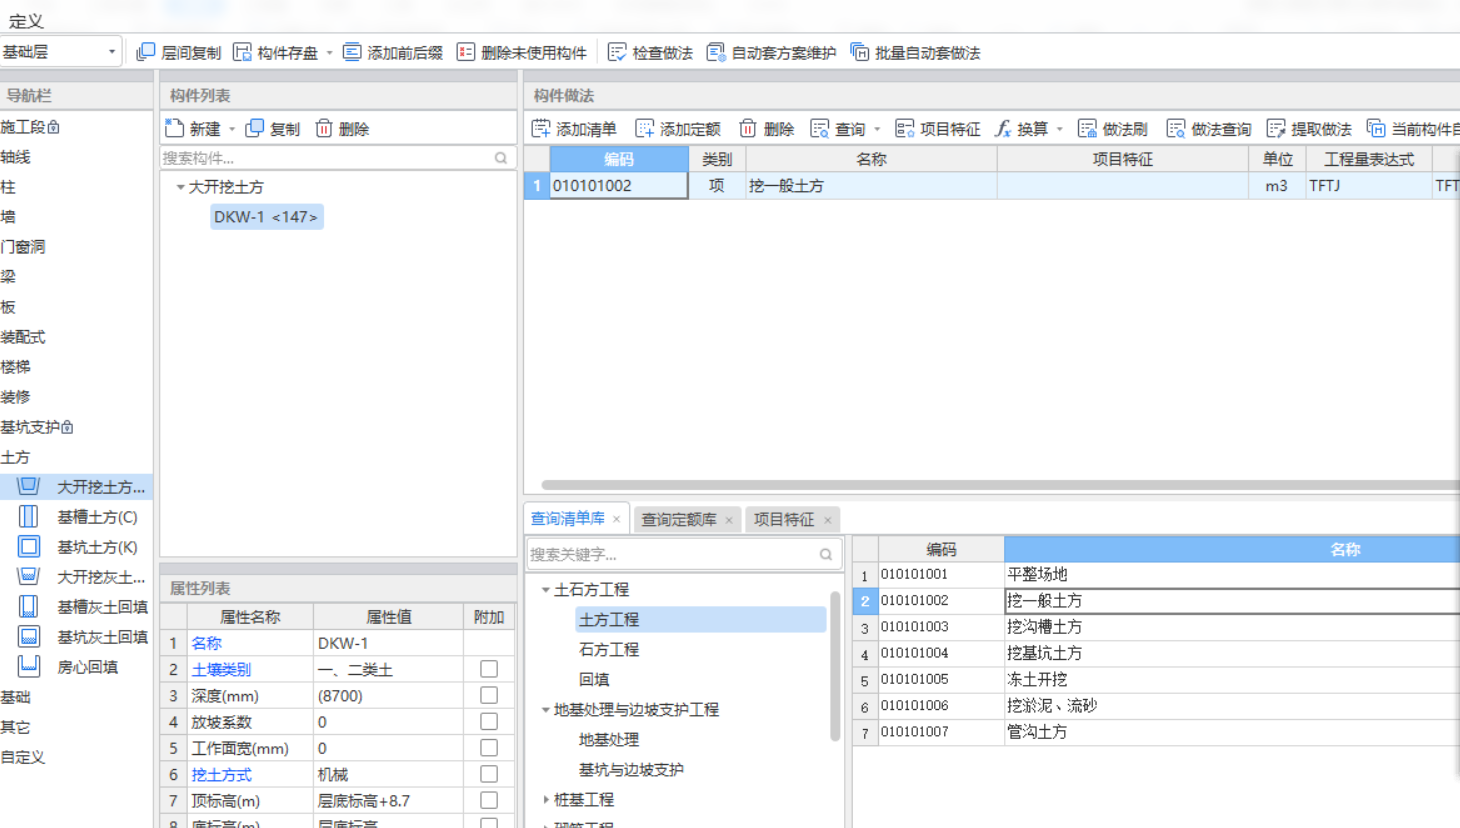
Task: Click 添加定额 icon
Action: click(x=645, y=128)
